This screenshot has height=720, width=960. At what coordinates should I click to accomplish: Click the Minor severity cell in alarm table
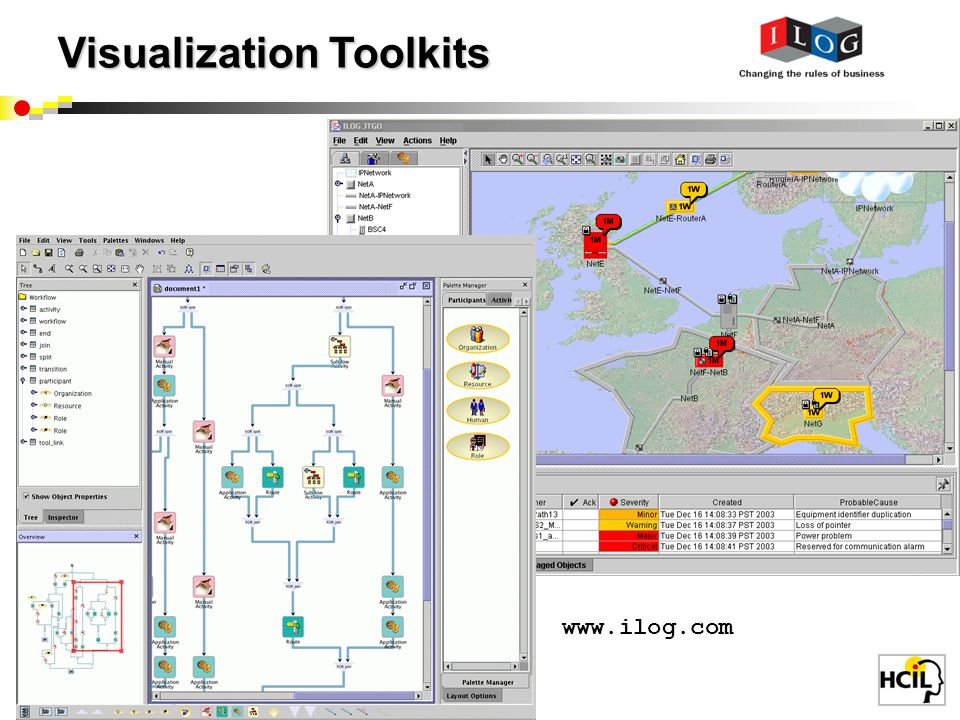click(629, 515)
